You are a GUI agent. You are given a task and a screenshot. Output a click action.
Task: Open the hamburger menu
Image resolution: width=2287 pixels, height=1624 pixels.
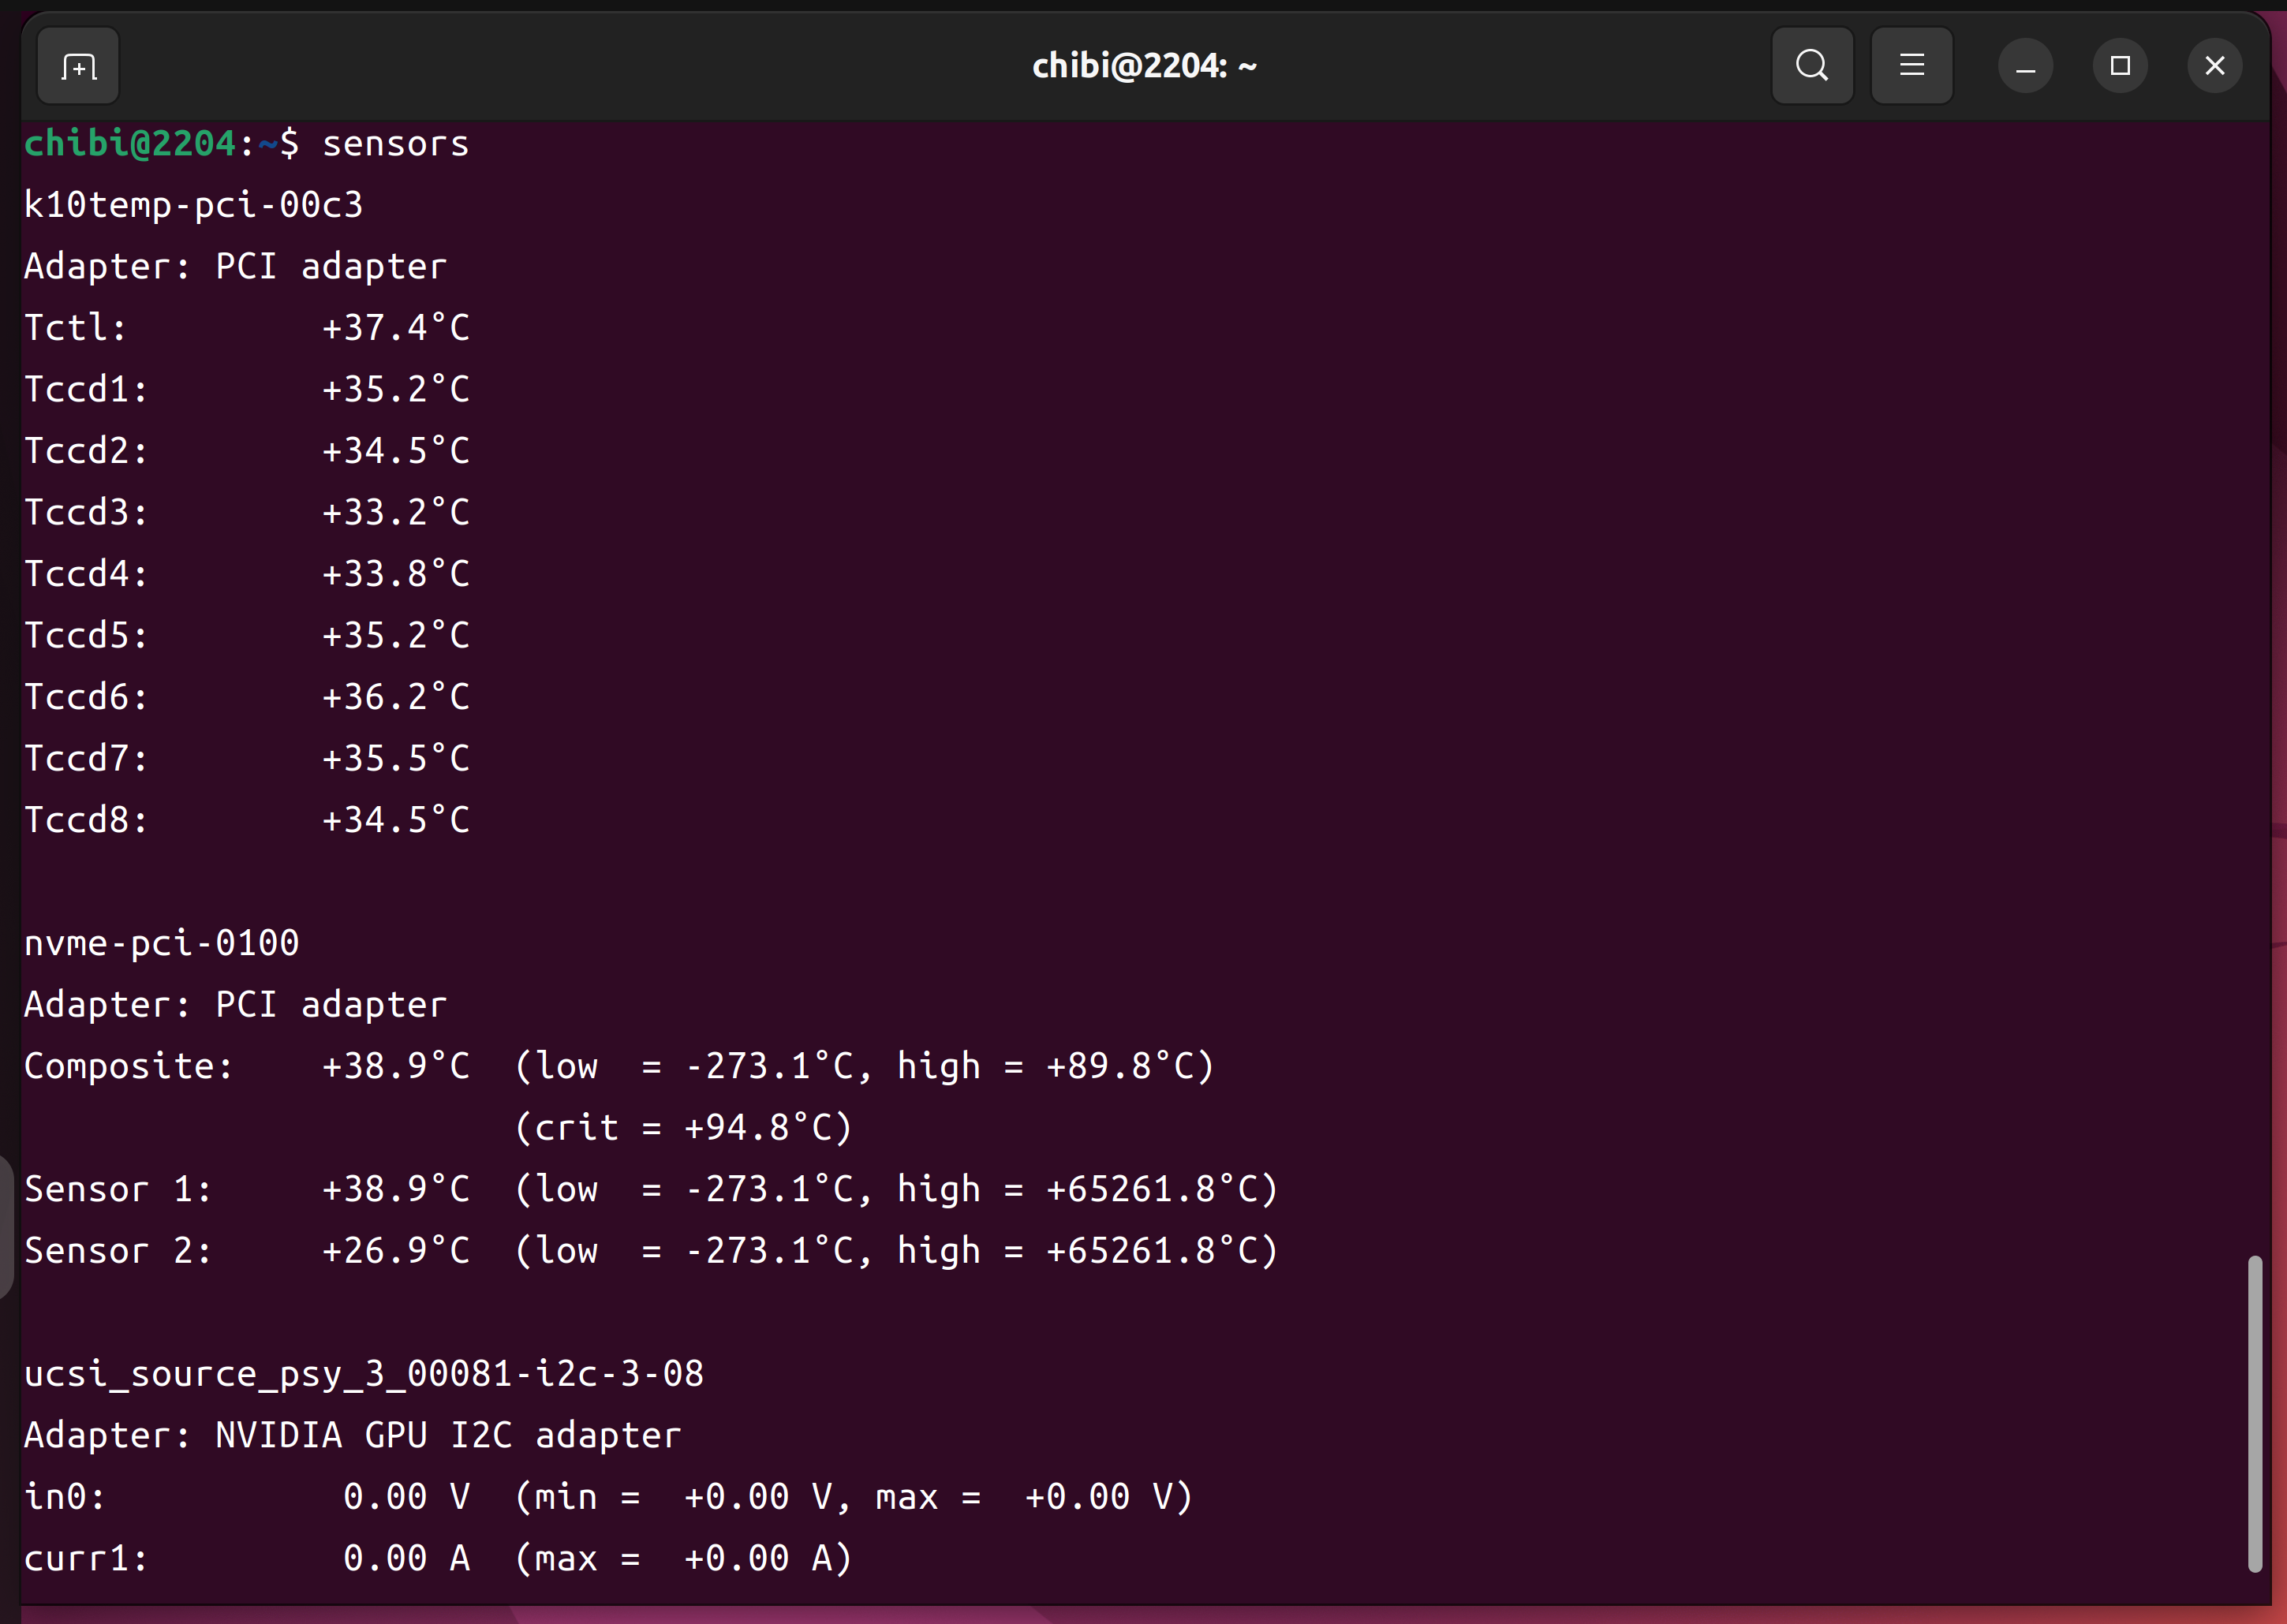(x=1911, y=66)
